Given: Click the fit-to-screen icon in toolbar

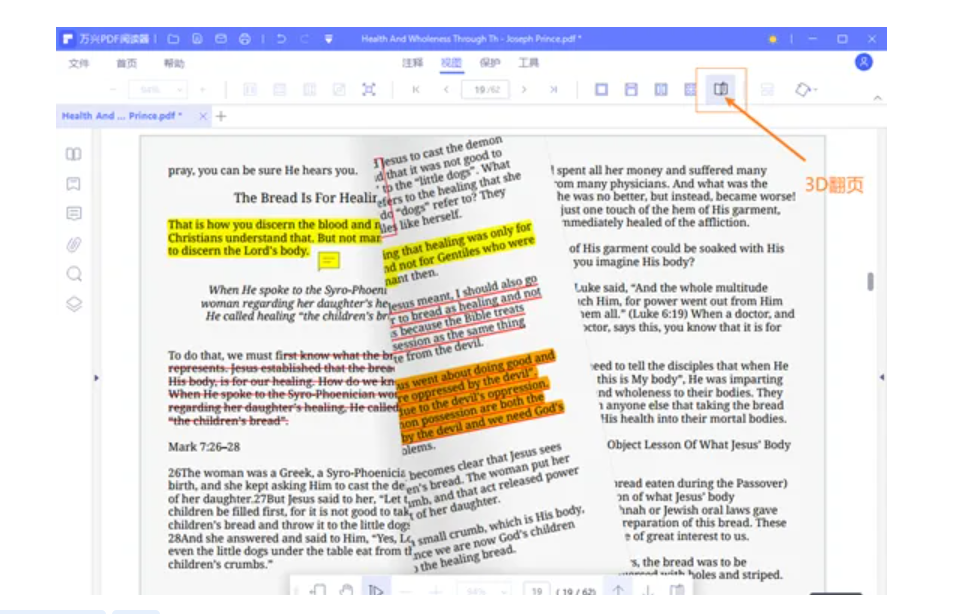Looking at the screenshot, I should coord(368,90).
